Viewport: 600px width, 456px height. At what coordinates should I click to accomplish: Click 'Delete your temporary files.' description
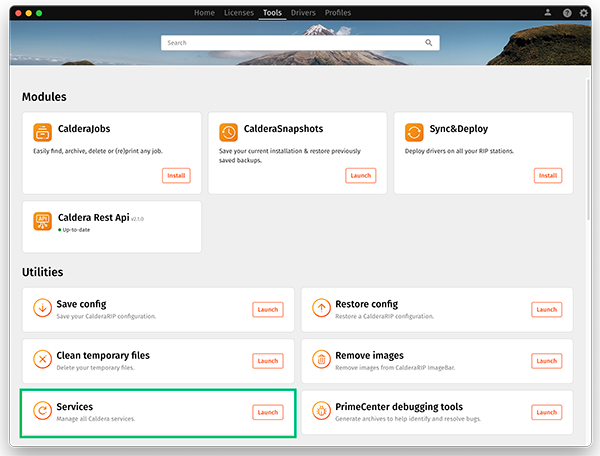click(x=96, y=368)
